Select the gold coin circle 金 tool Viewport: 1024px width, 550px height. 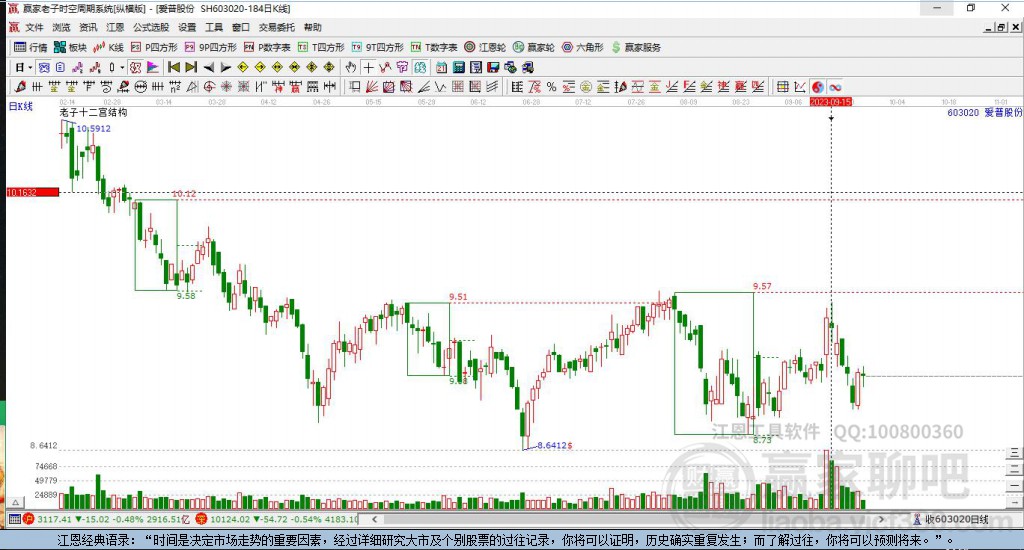pos(586,87)
